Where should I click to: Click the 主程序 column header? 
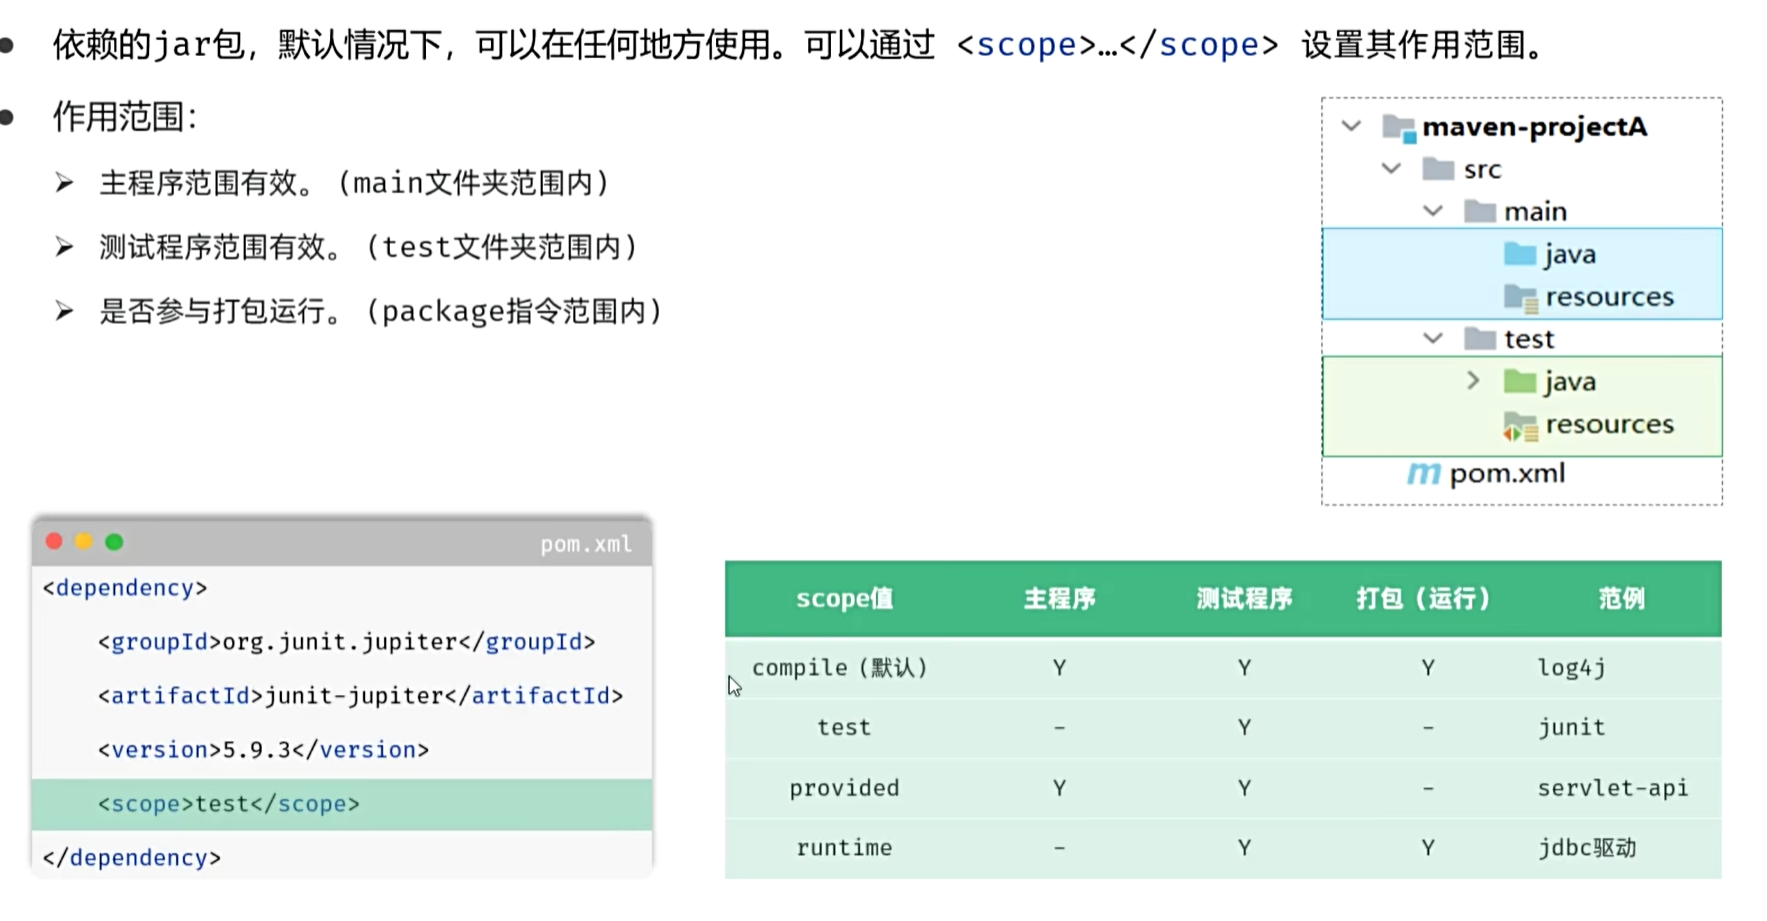pyautogui.click(x=1059, y=599)
